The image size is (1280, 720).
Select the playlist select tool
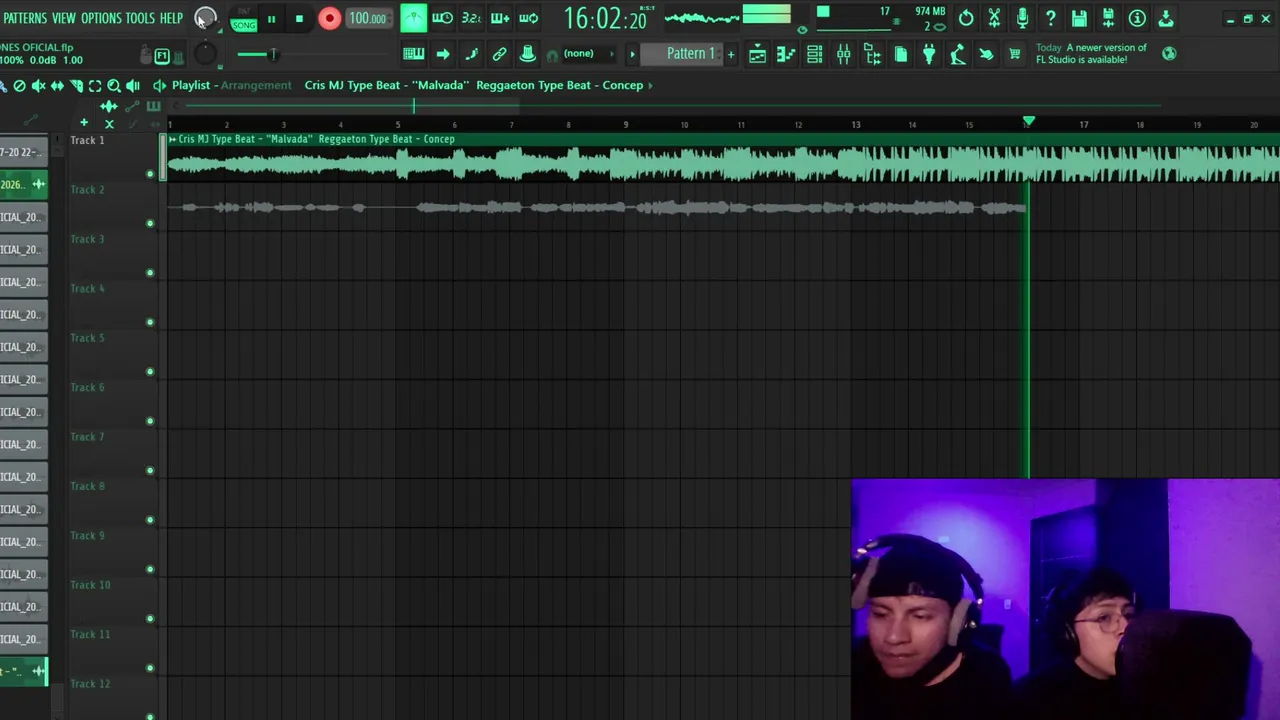click(95, 86)
